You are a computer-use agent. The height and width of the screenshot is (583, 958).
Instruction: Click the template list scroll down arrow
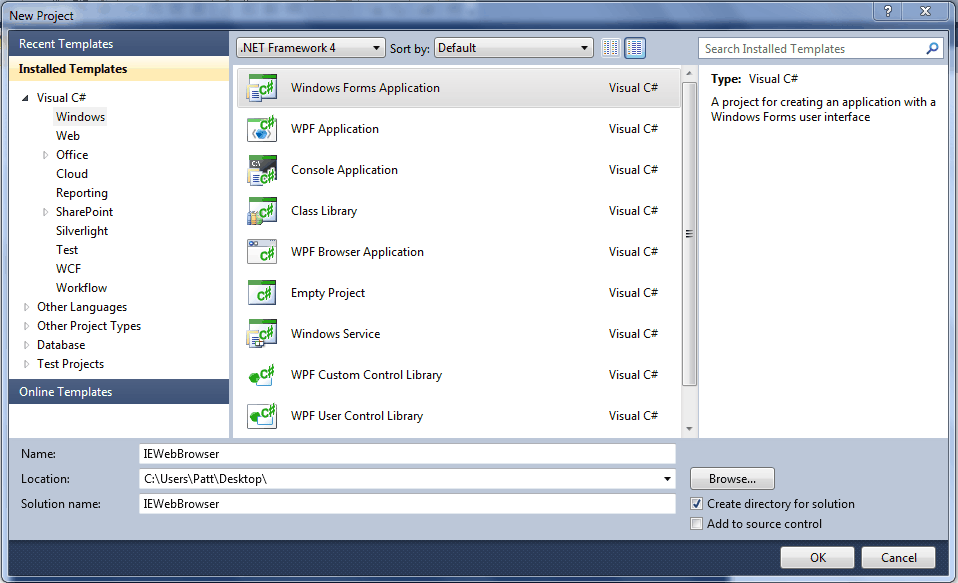pyautogui.click(x=689, y=429)
